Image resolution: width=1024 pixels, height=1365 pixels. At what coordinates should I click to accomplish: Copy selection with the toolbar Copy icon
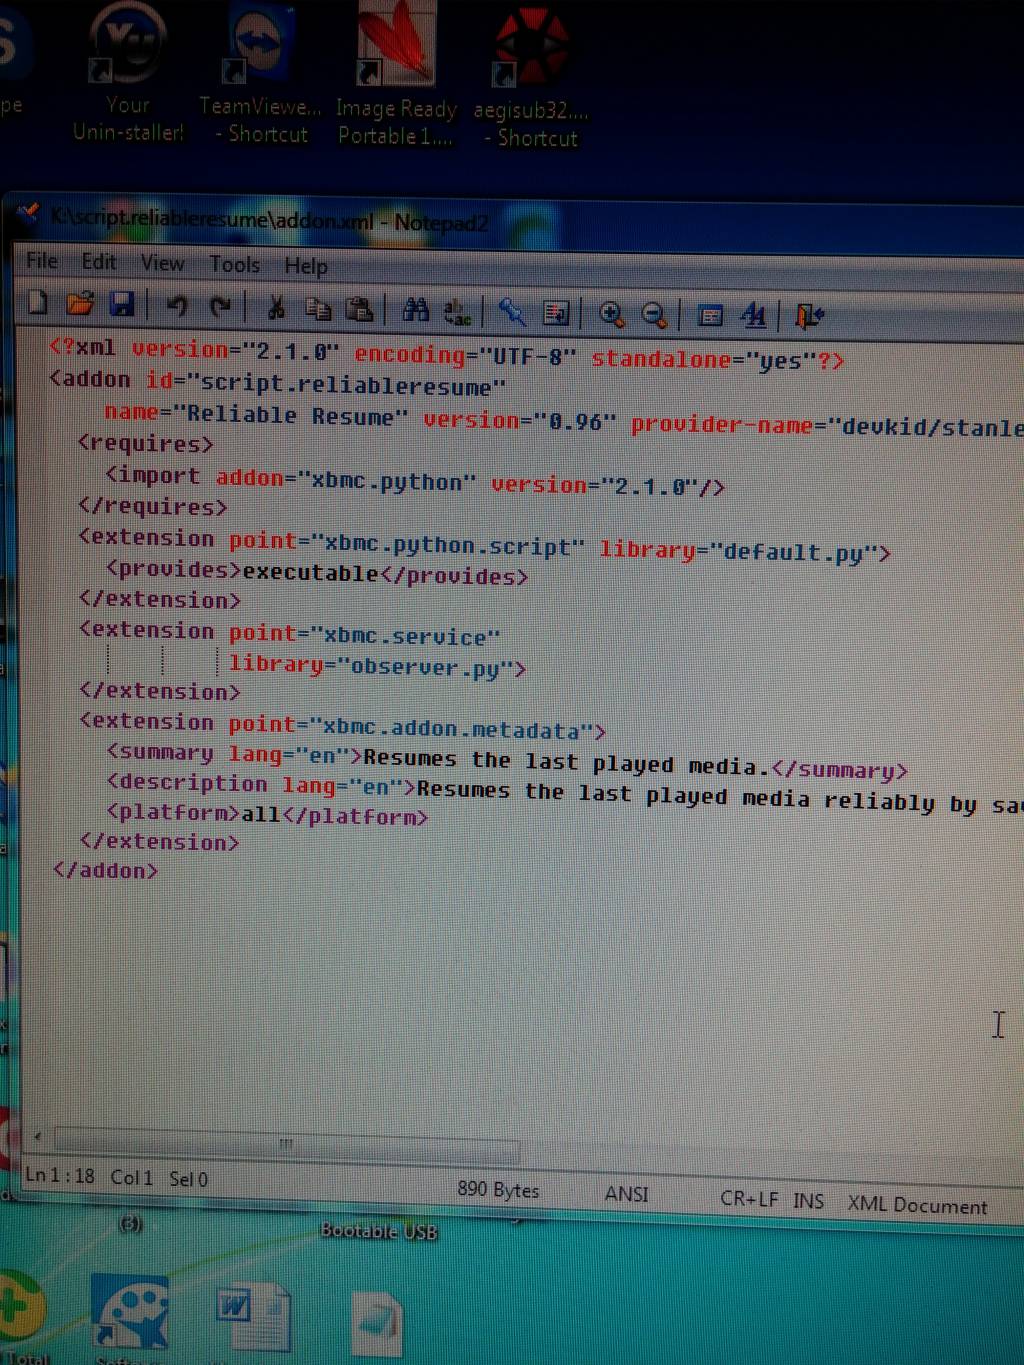coord(318,309)
